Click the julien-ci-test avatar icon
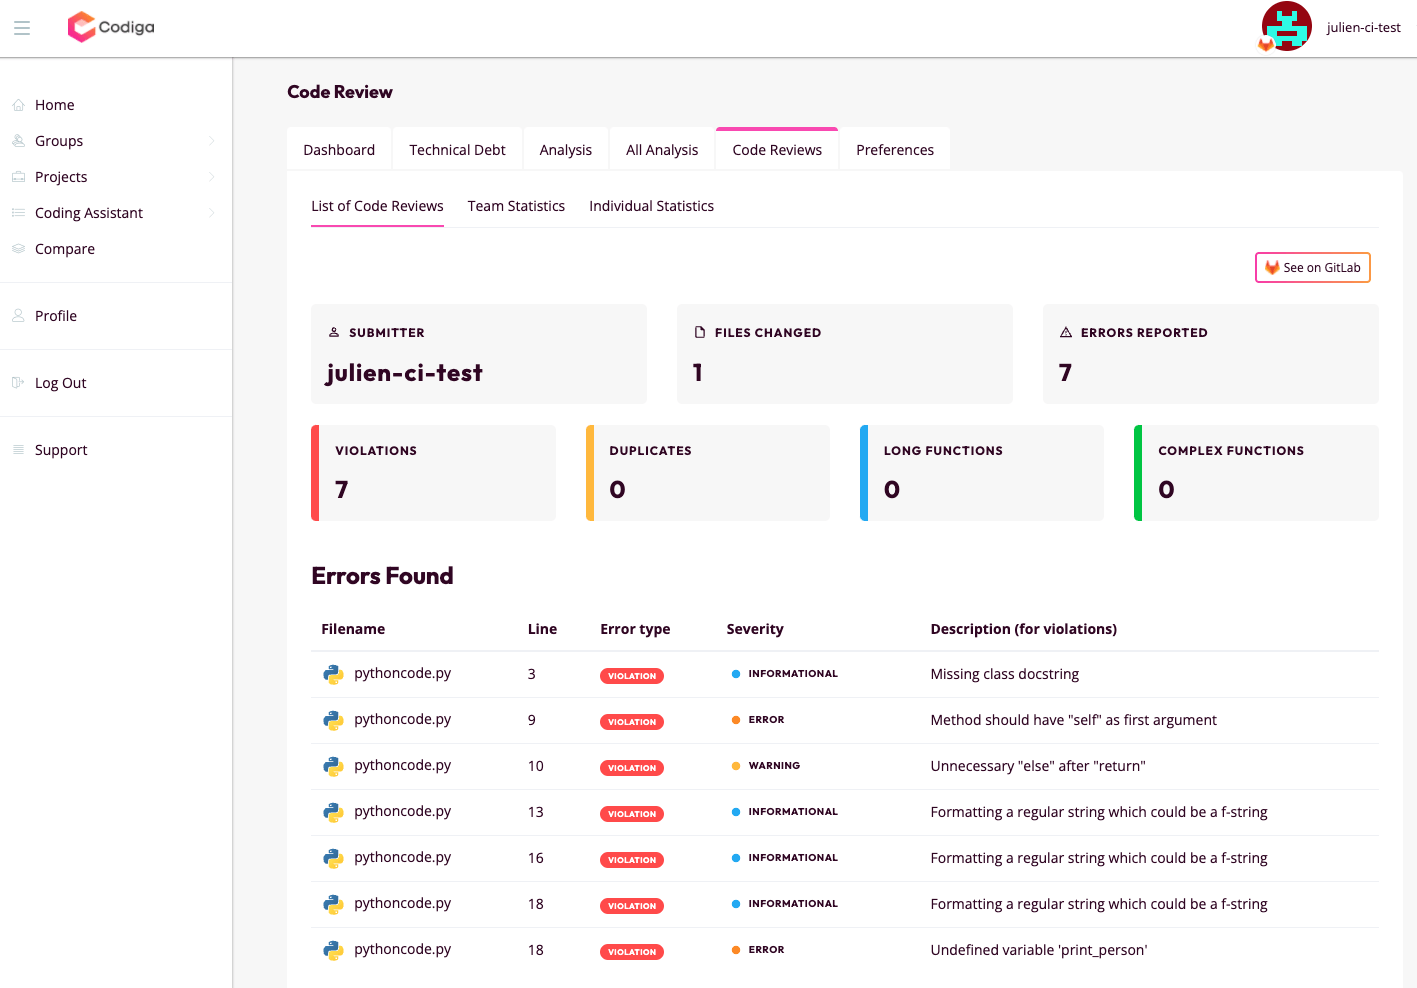The height and width of the screenshot is (988, 1417). tap(1286, 26)
